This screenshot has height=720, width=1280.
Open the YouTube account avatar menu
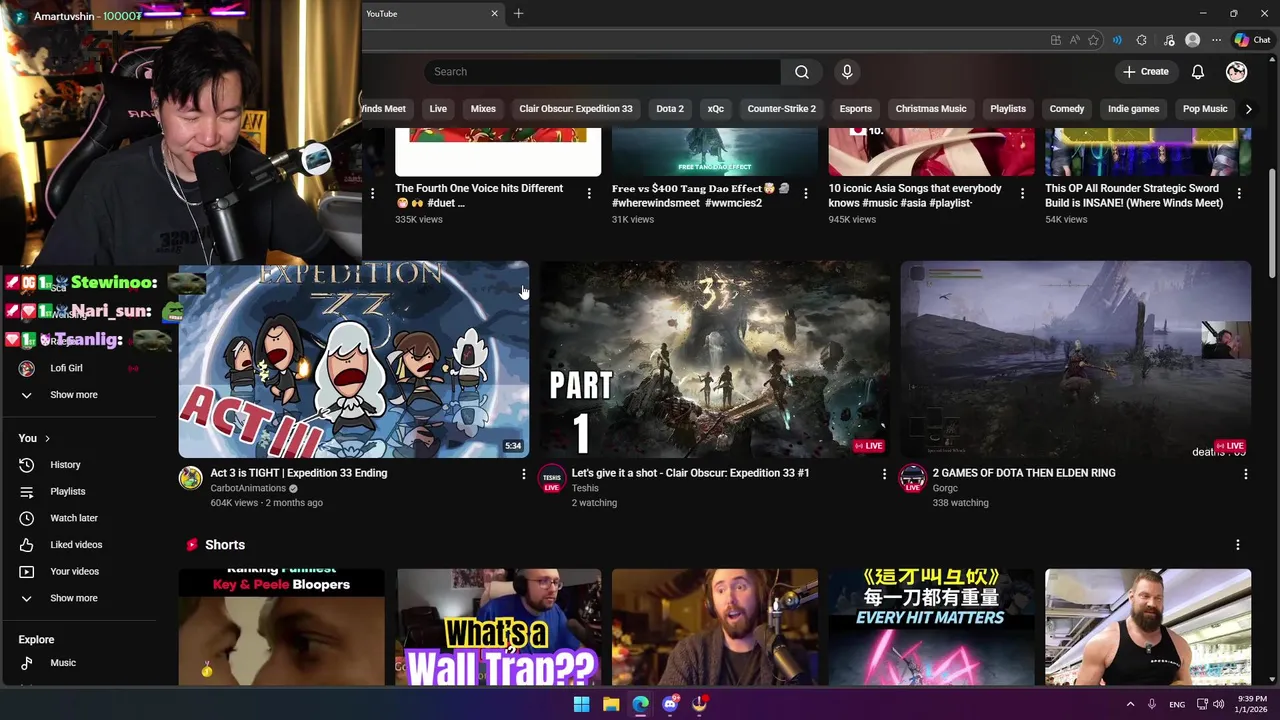[1237, 72]
